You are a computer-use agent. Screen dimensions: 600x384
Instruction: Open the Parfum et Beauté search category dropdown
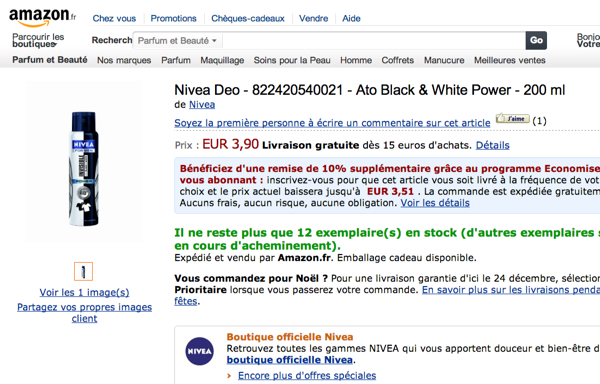coord(177,41)
